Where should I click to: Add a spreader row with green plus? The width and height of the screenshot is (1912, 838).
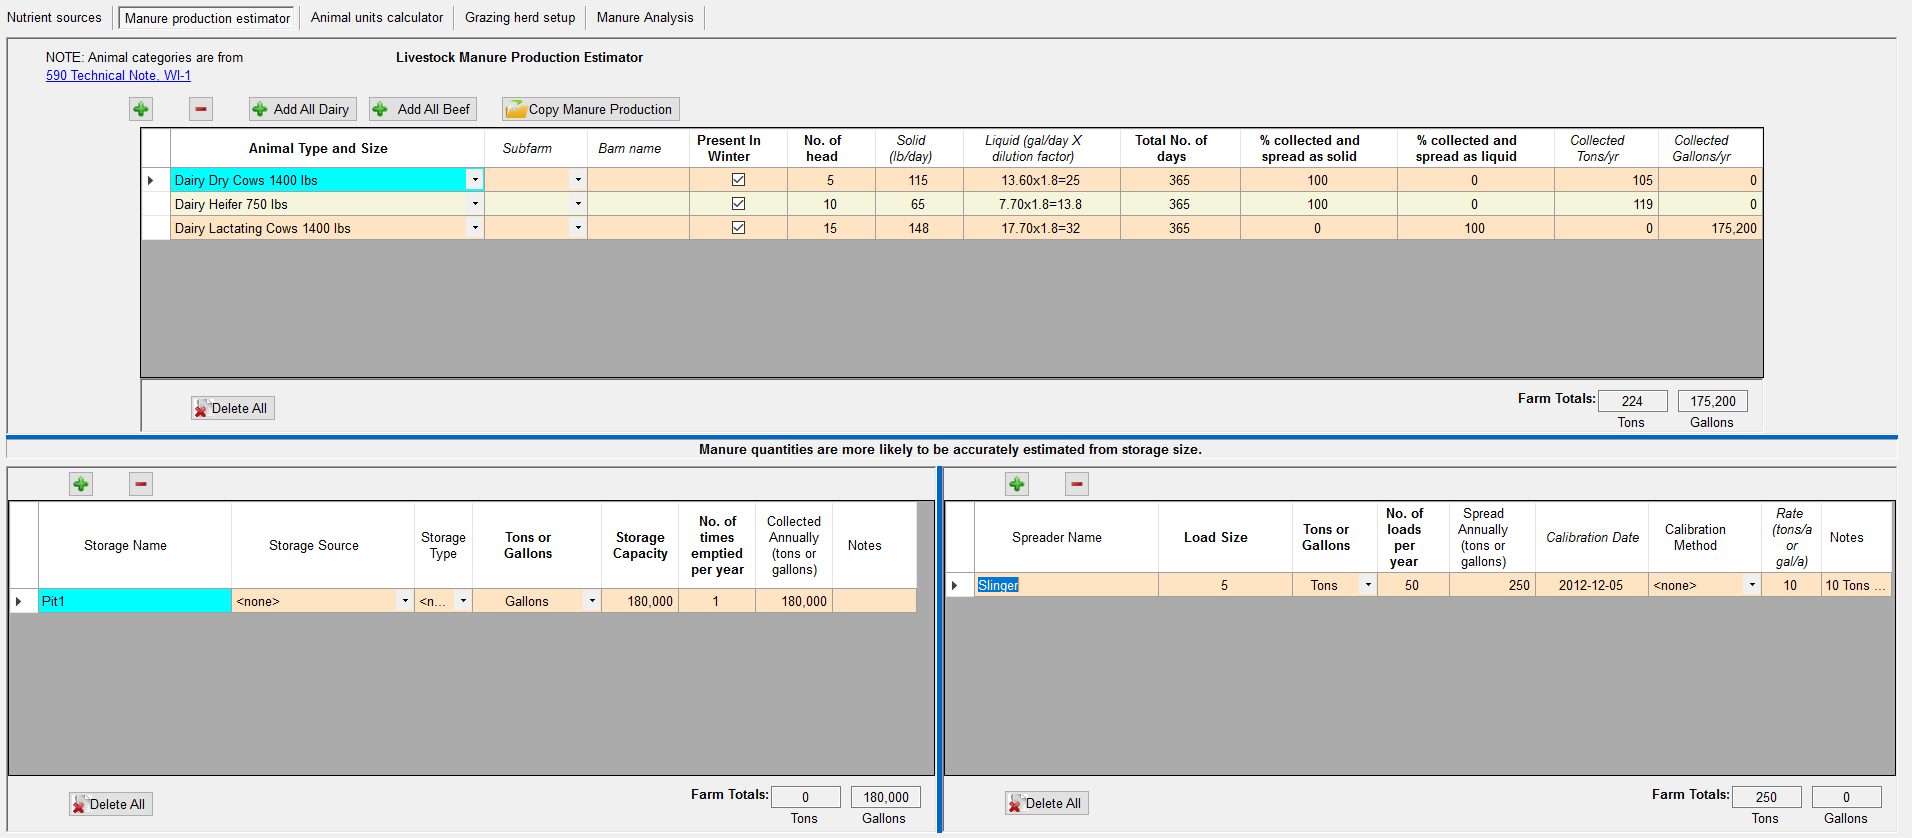point(1017,484)
